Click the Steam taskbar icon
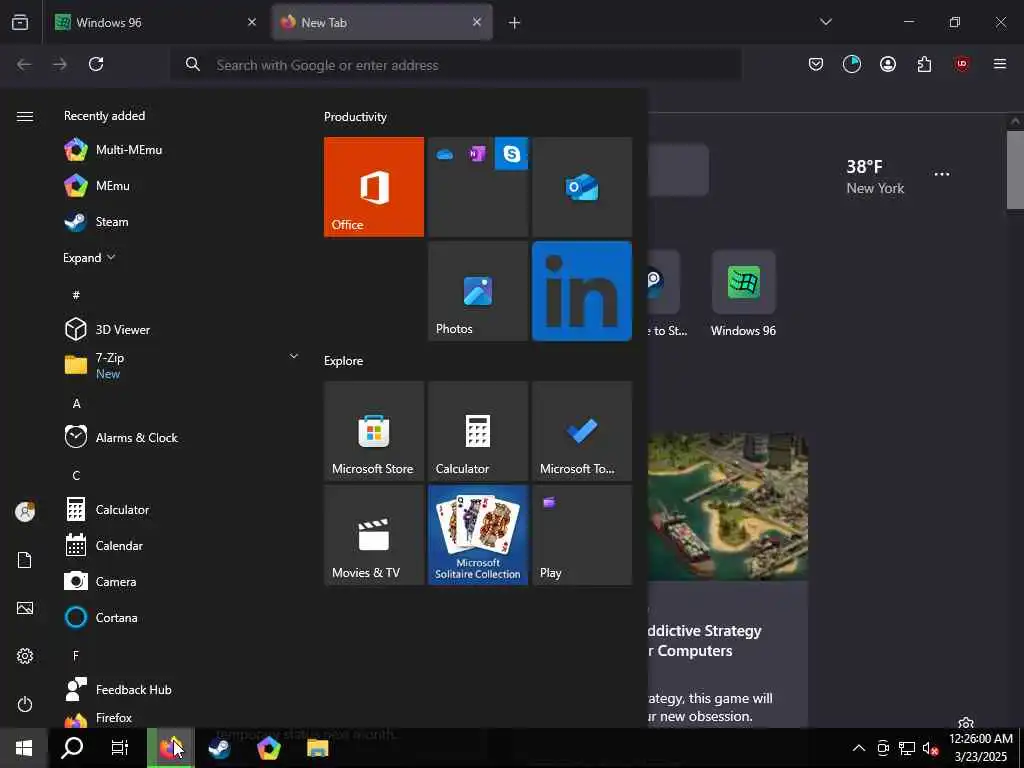The height and width of the screenshot is (768, 1024). pos(219,748)
